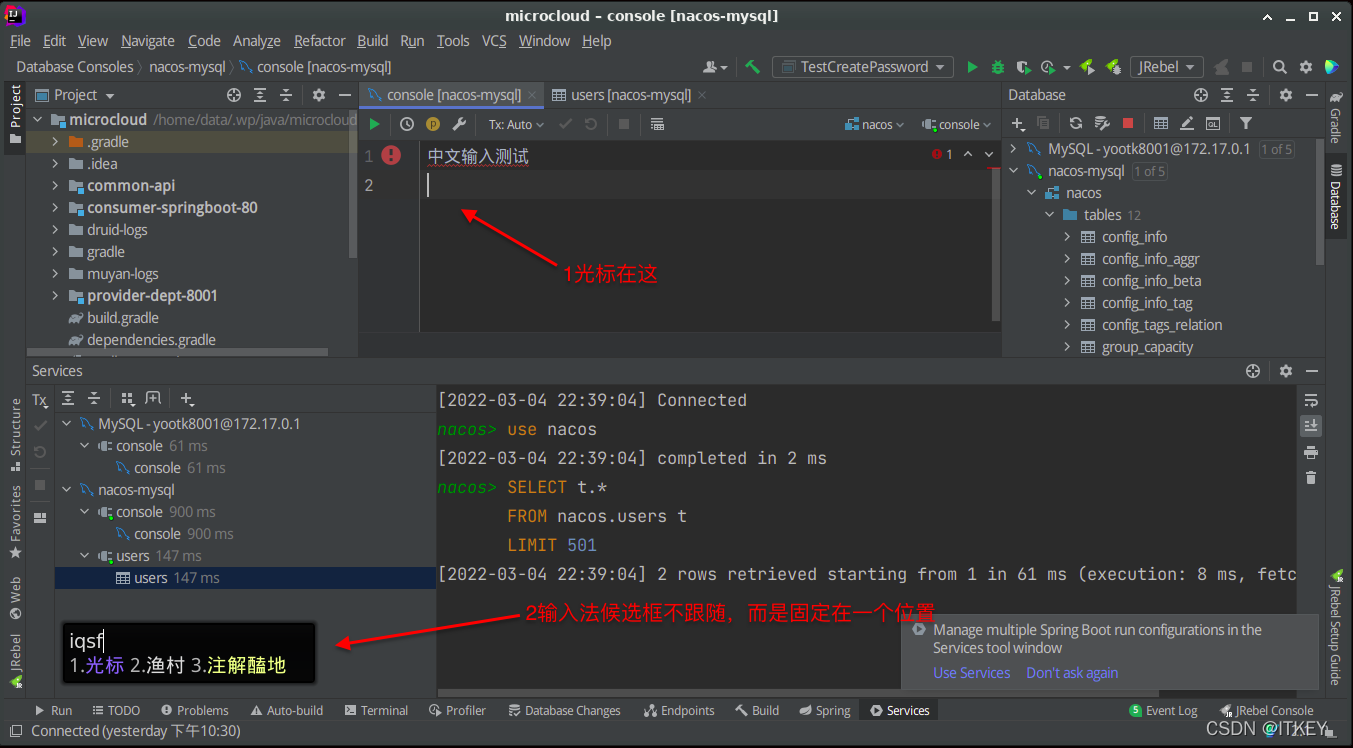Run with JRebel rocket icon
The image size is (1353, 748).
[x=1088, y=67]
